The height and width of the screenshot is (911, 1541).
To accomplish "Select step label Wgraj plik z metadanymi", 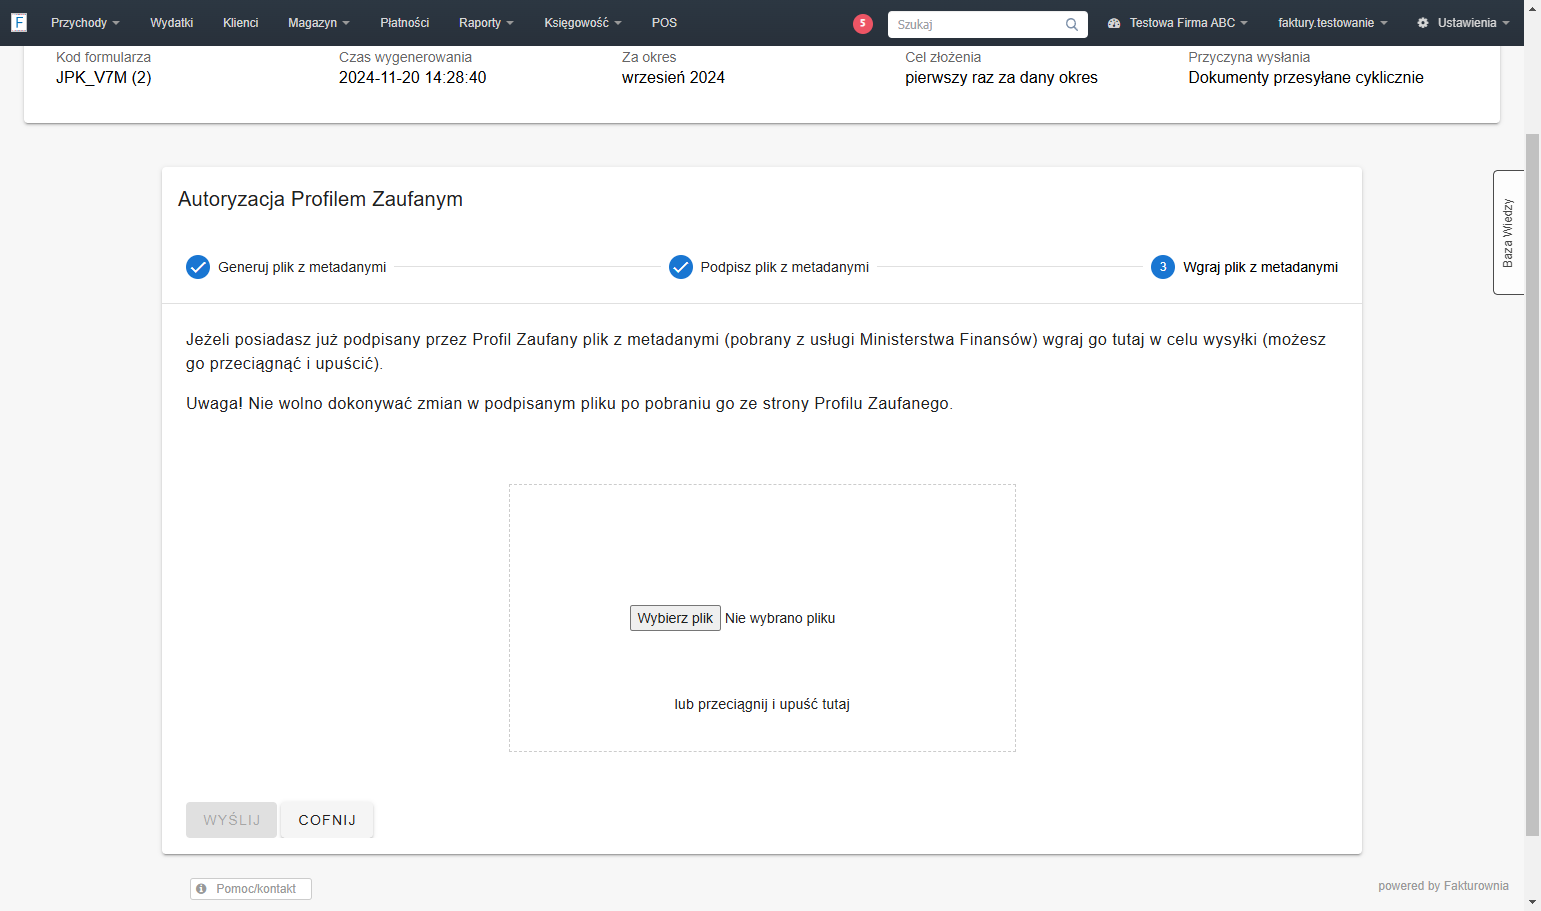I will pyautogui.click(x=1260, y=267).
